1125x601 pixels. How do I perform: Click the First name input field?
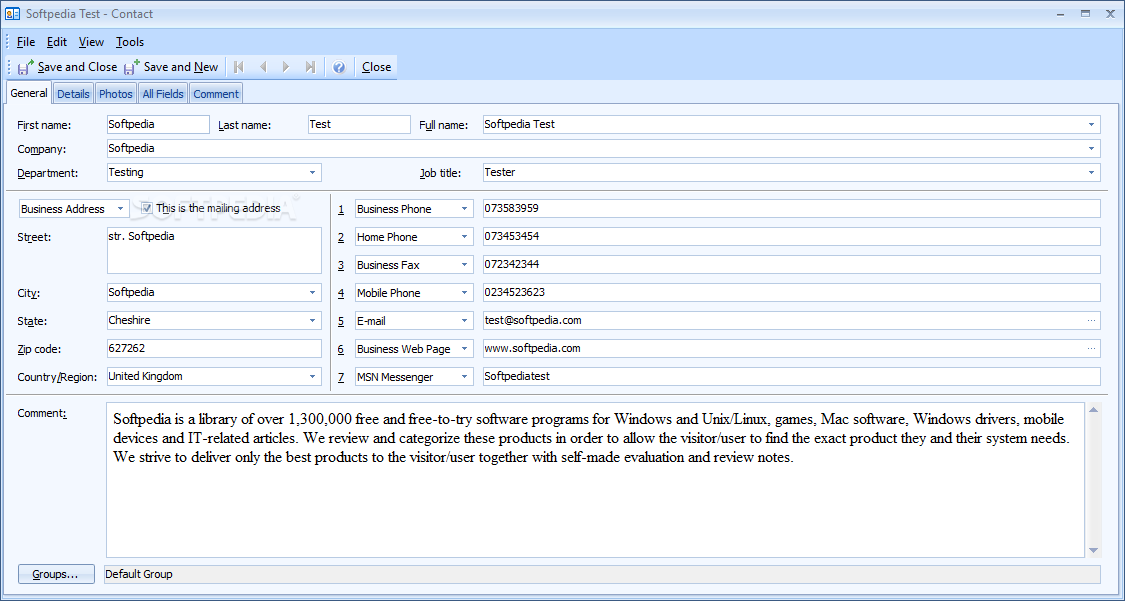coord(158,125)
